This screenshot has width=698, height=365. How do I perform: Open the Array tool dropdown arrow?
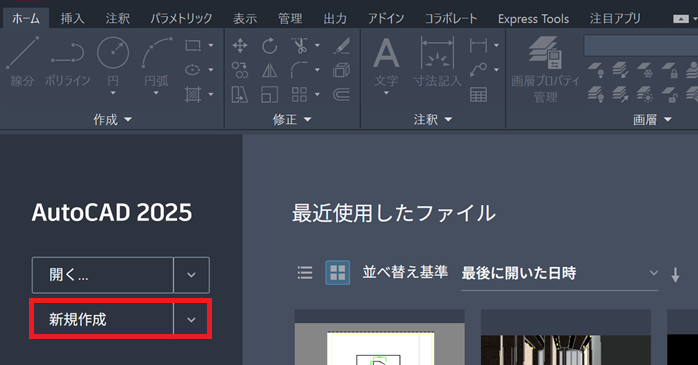[317, 94]
